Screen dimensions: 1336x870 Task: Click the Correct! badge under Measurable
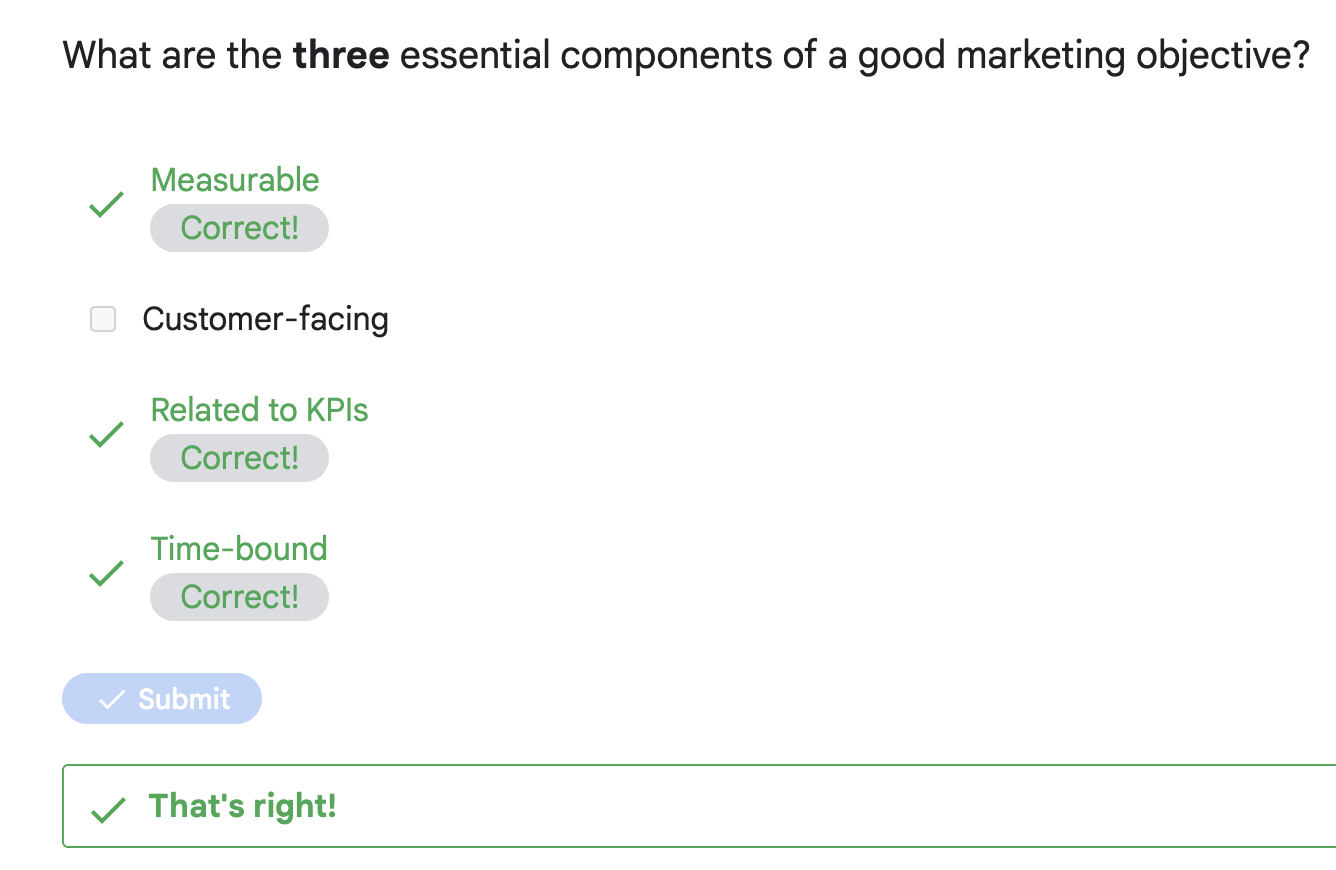coord(239,228)
